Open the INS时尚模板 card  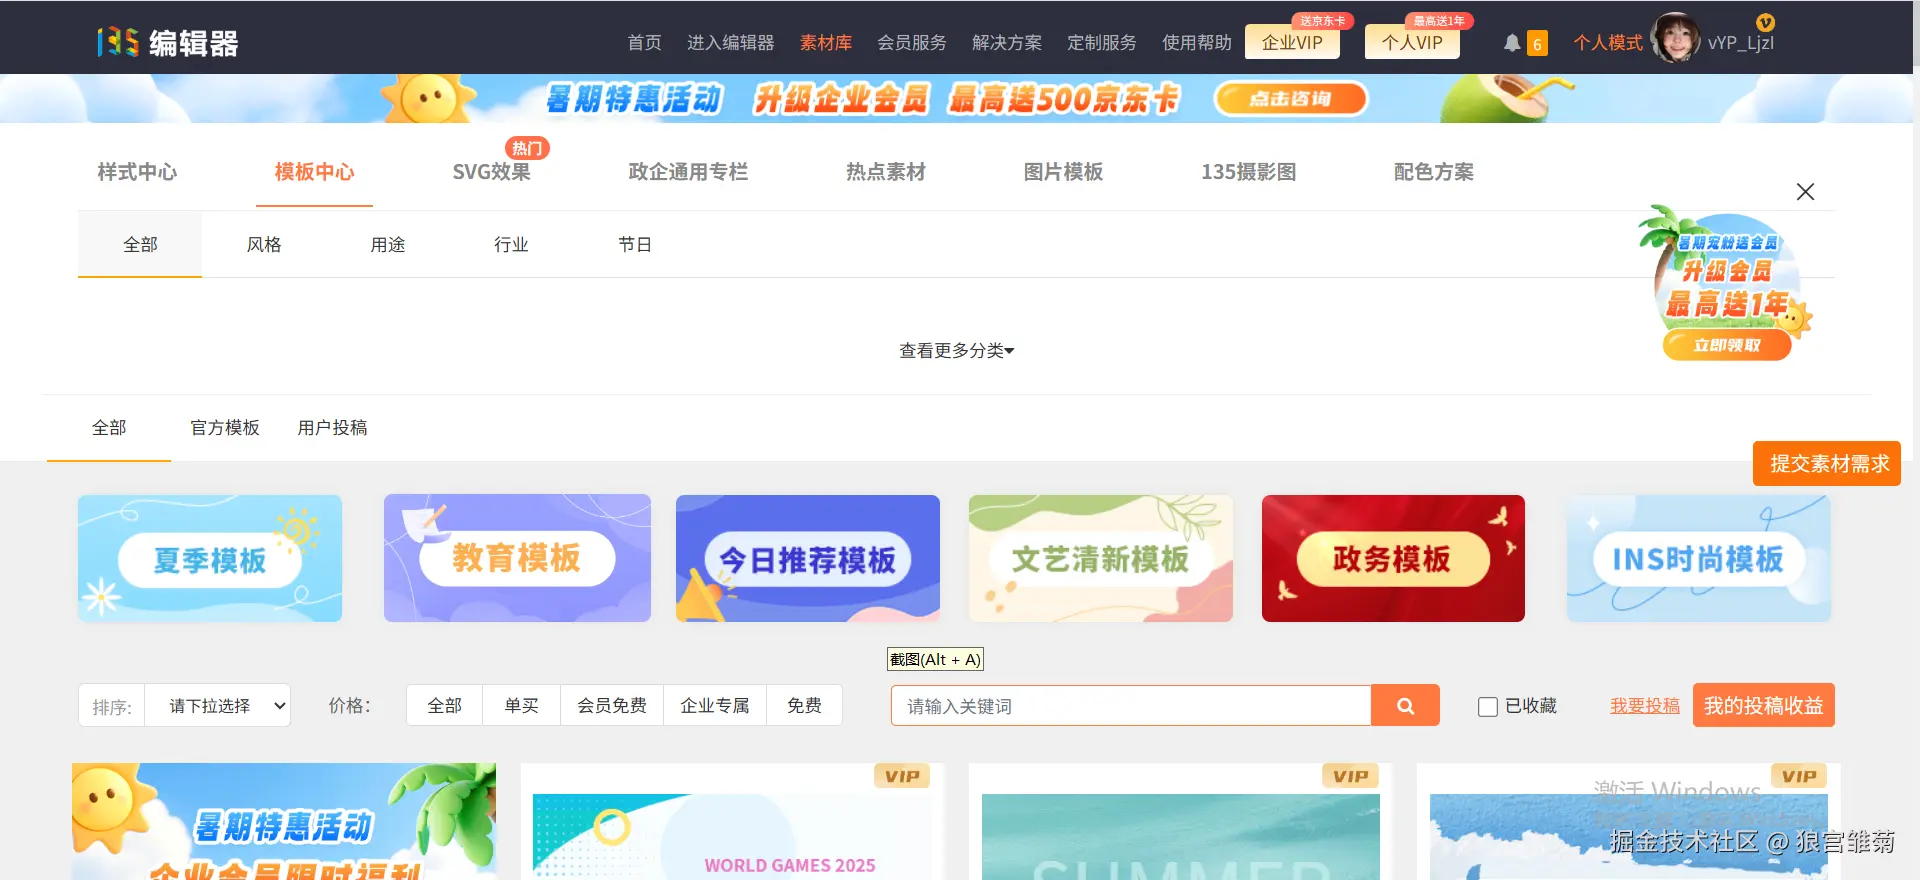point(1698,558)
